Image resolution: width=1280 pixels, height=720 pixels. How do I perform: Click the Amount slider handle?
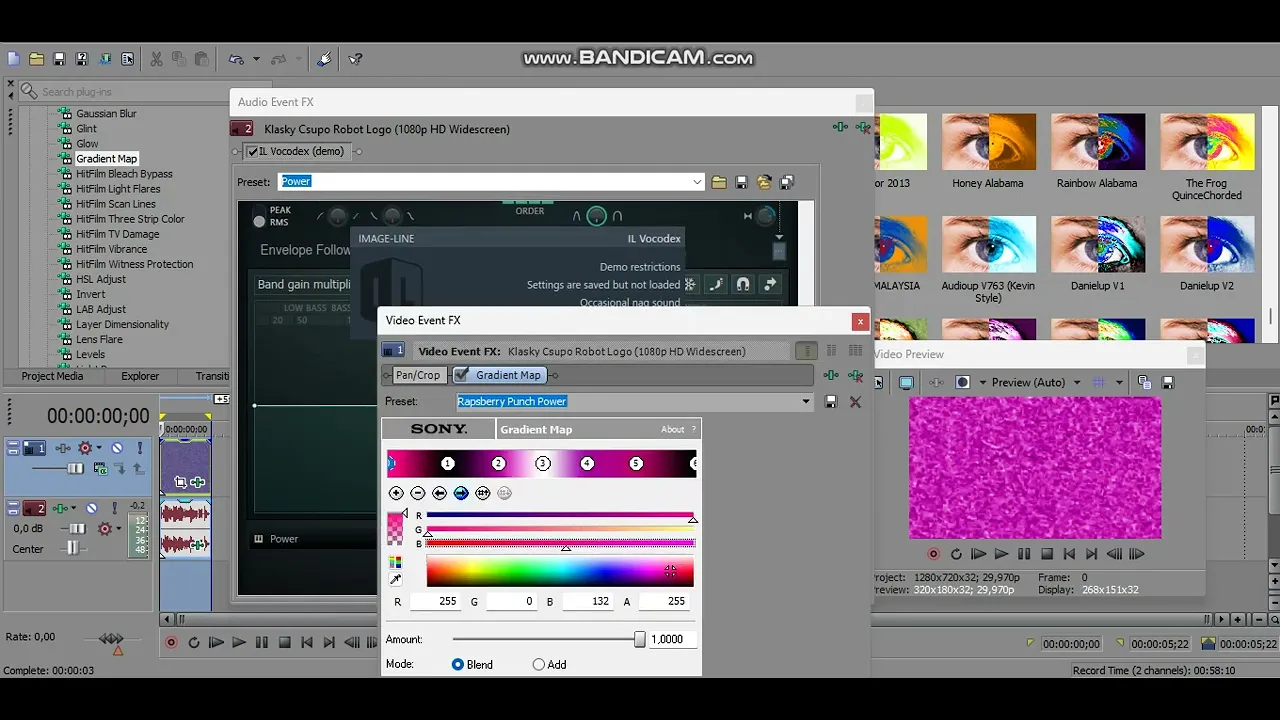[x=640, y=639]
